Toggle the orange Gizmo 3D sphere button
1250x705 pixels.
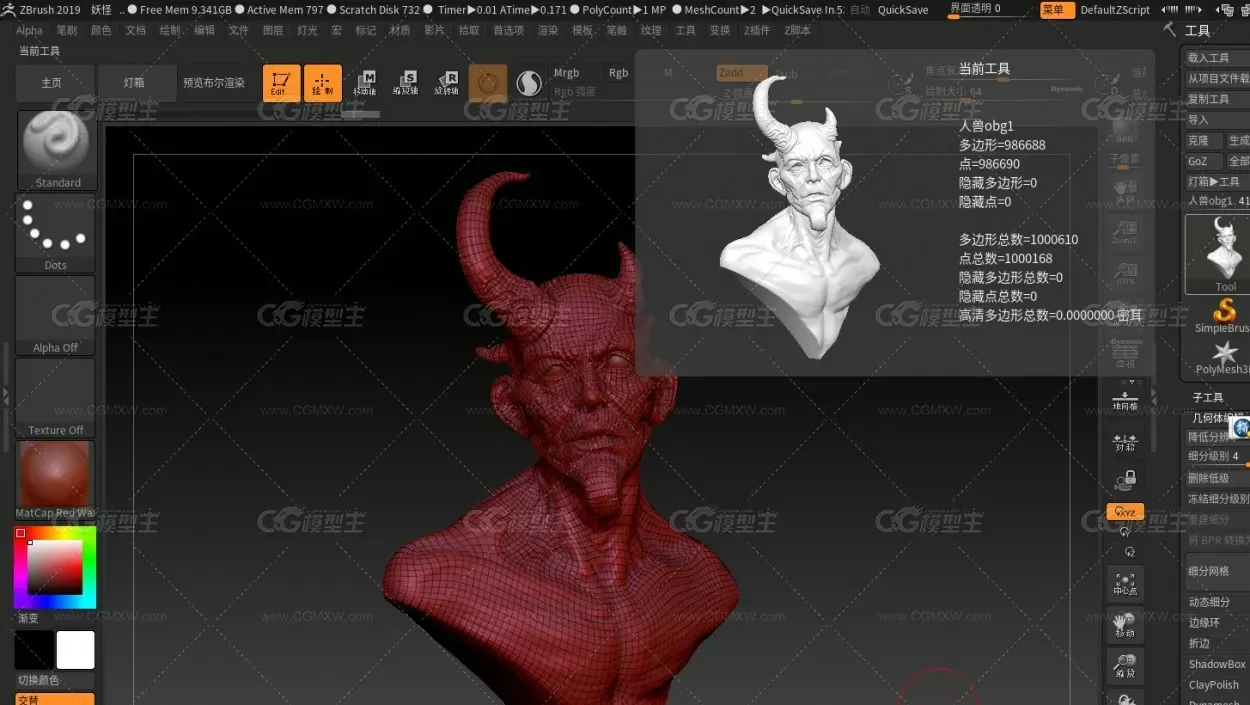coord(488,83)
